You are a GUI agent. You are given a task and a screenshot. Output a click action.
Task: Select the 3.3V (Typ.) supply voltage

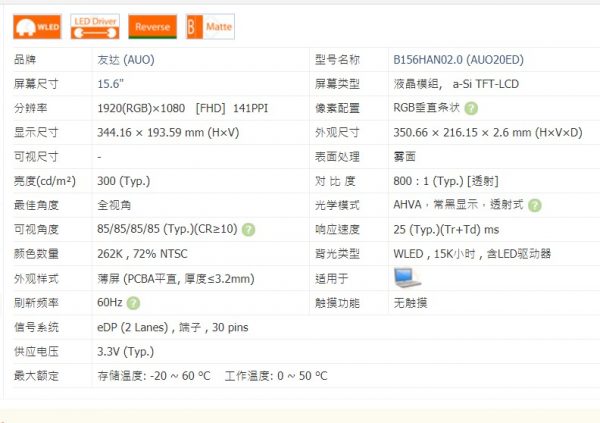[126, 351]
